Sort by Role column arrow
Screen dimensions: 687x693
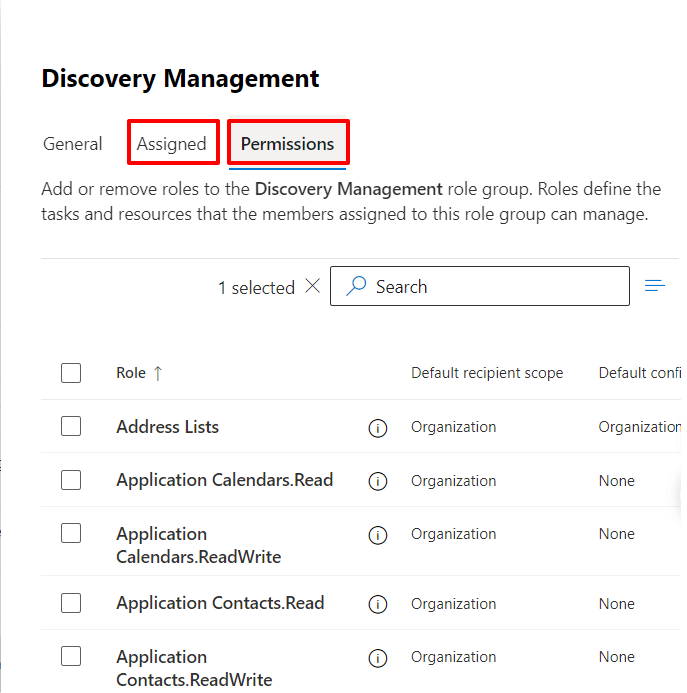157,373
